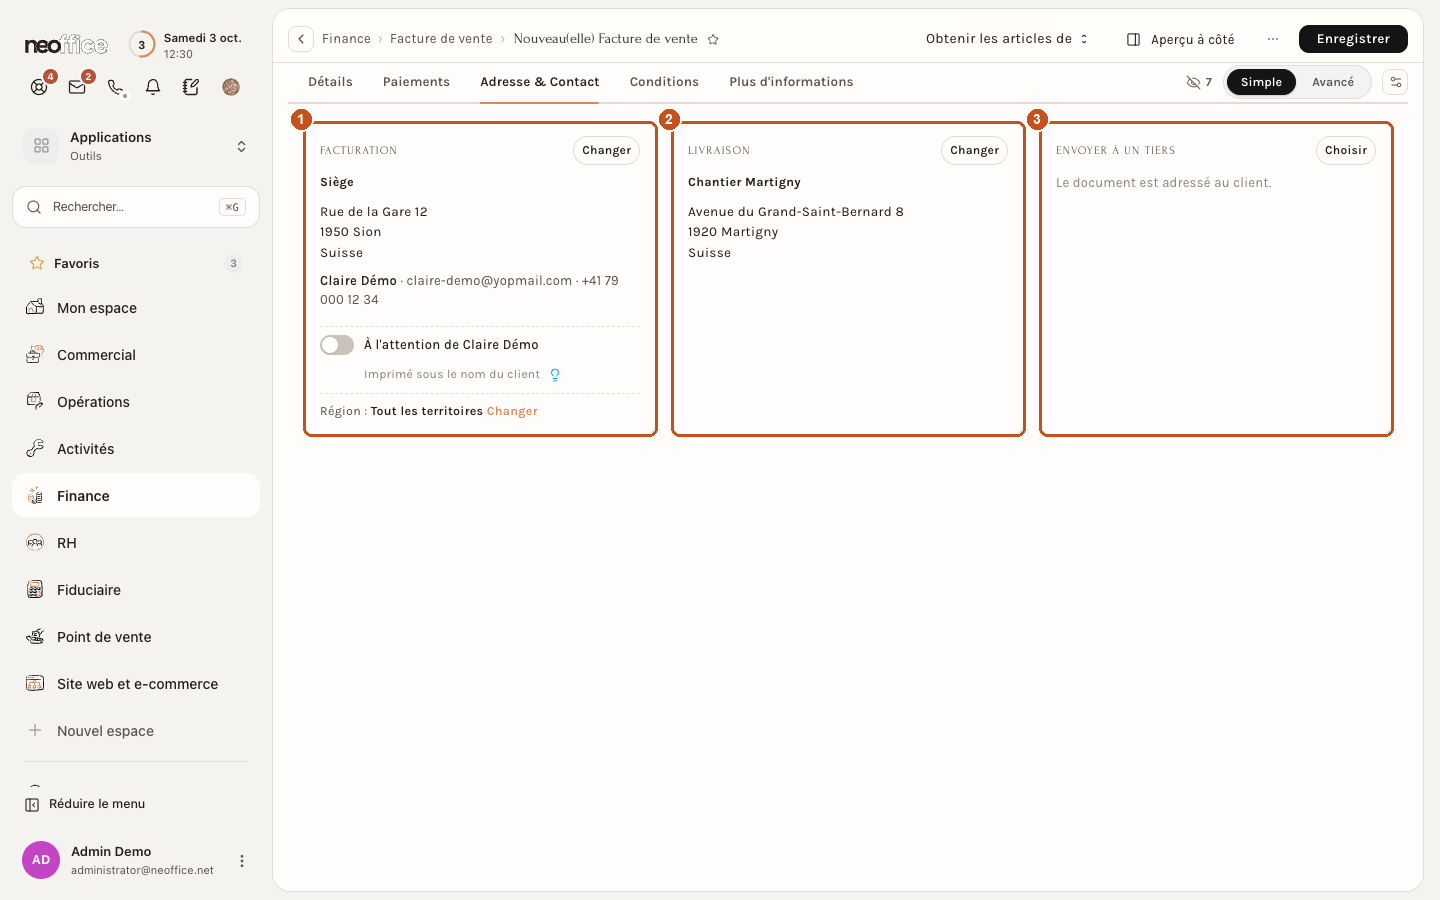The height and width of the screenshot is (900, 1440).
Task: Open the phone calls icon
Action: pyautogui.click(x=116, y=87)
